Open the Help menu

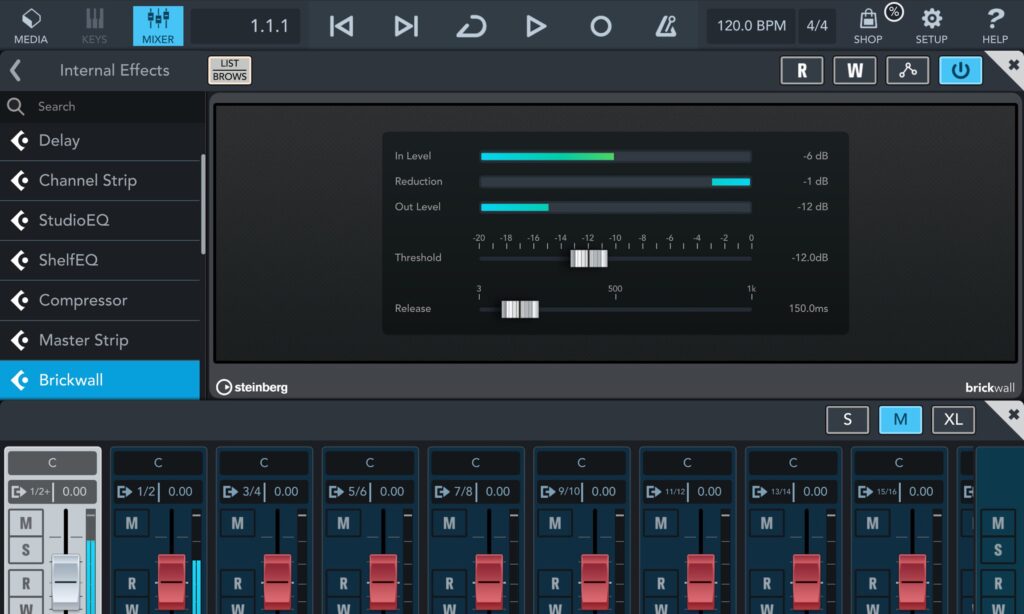tap(994, 24)
